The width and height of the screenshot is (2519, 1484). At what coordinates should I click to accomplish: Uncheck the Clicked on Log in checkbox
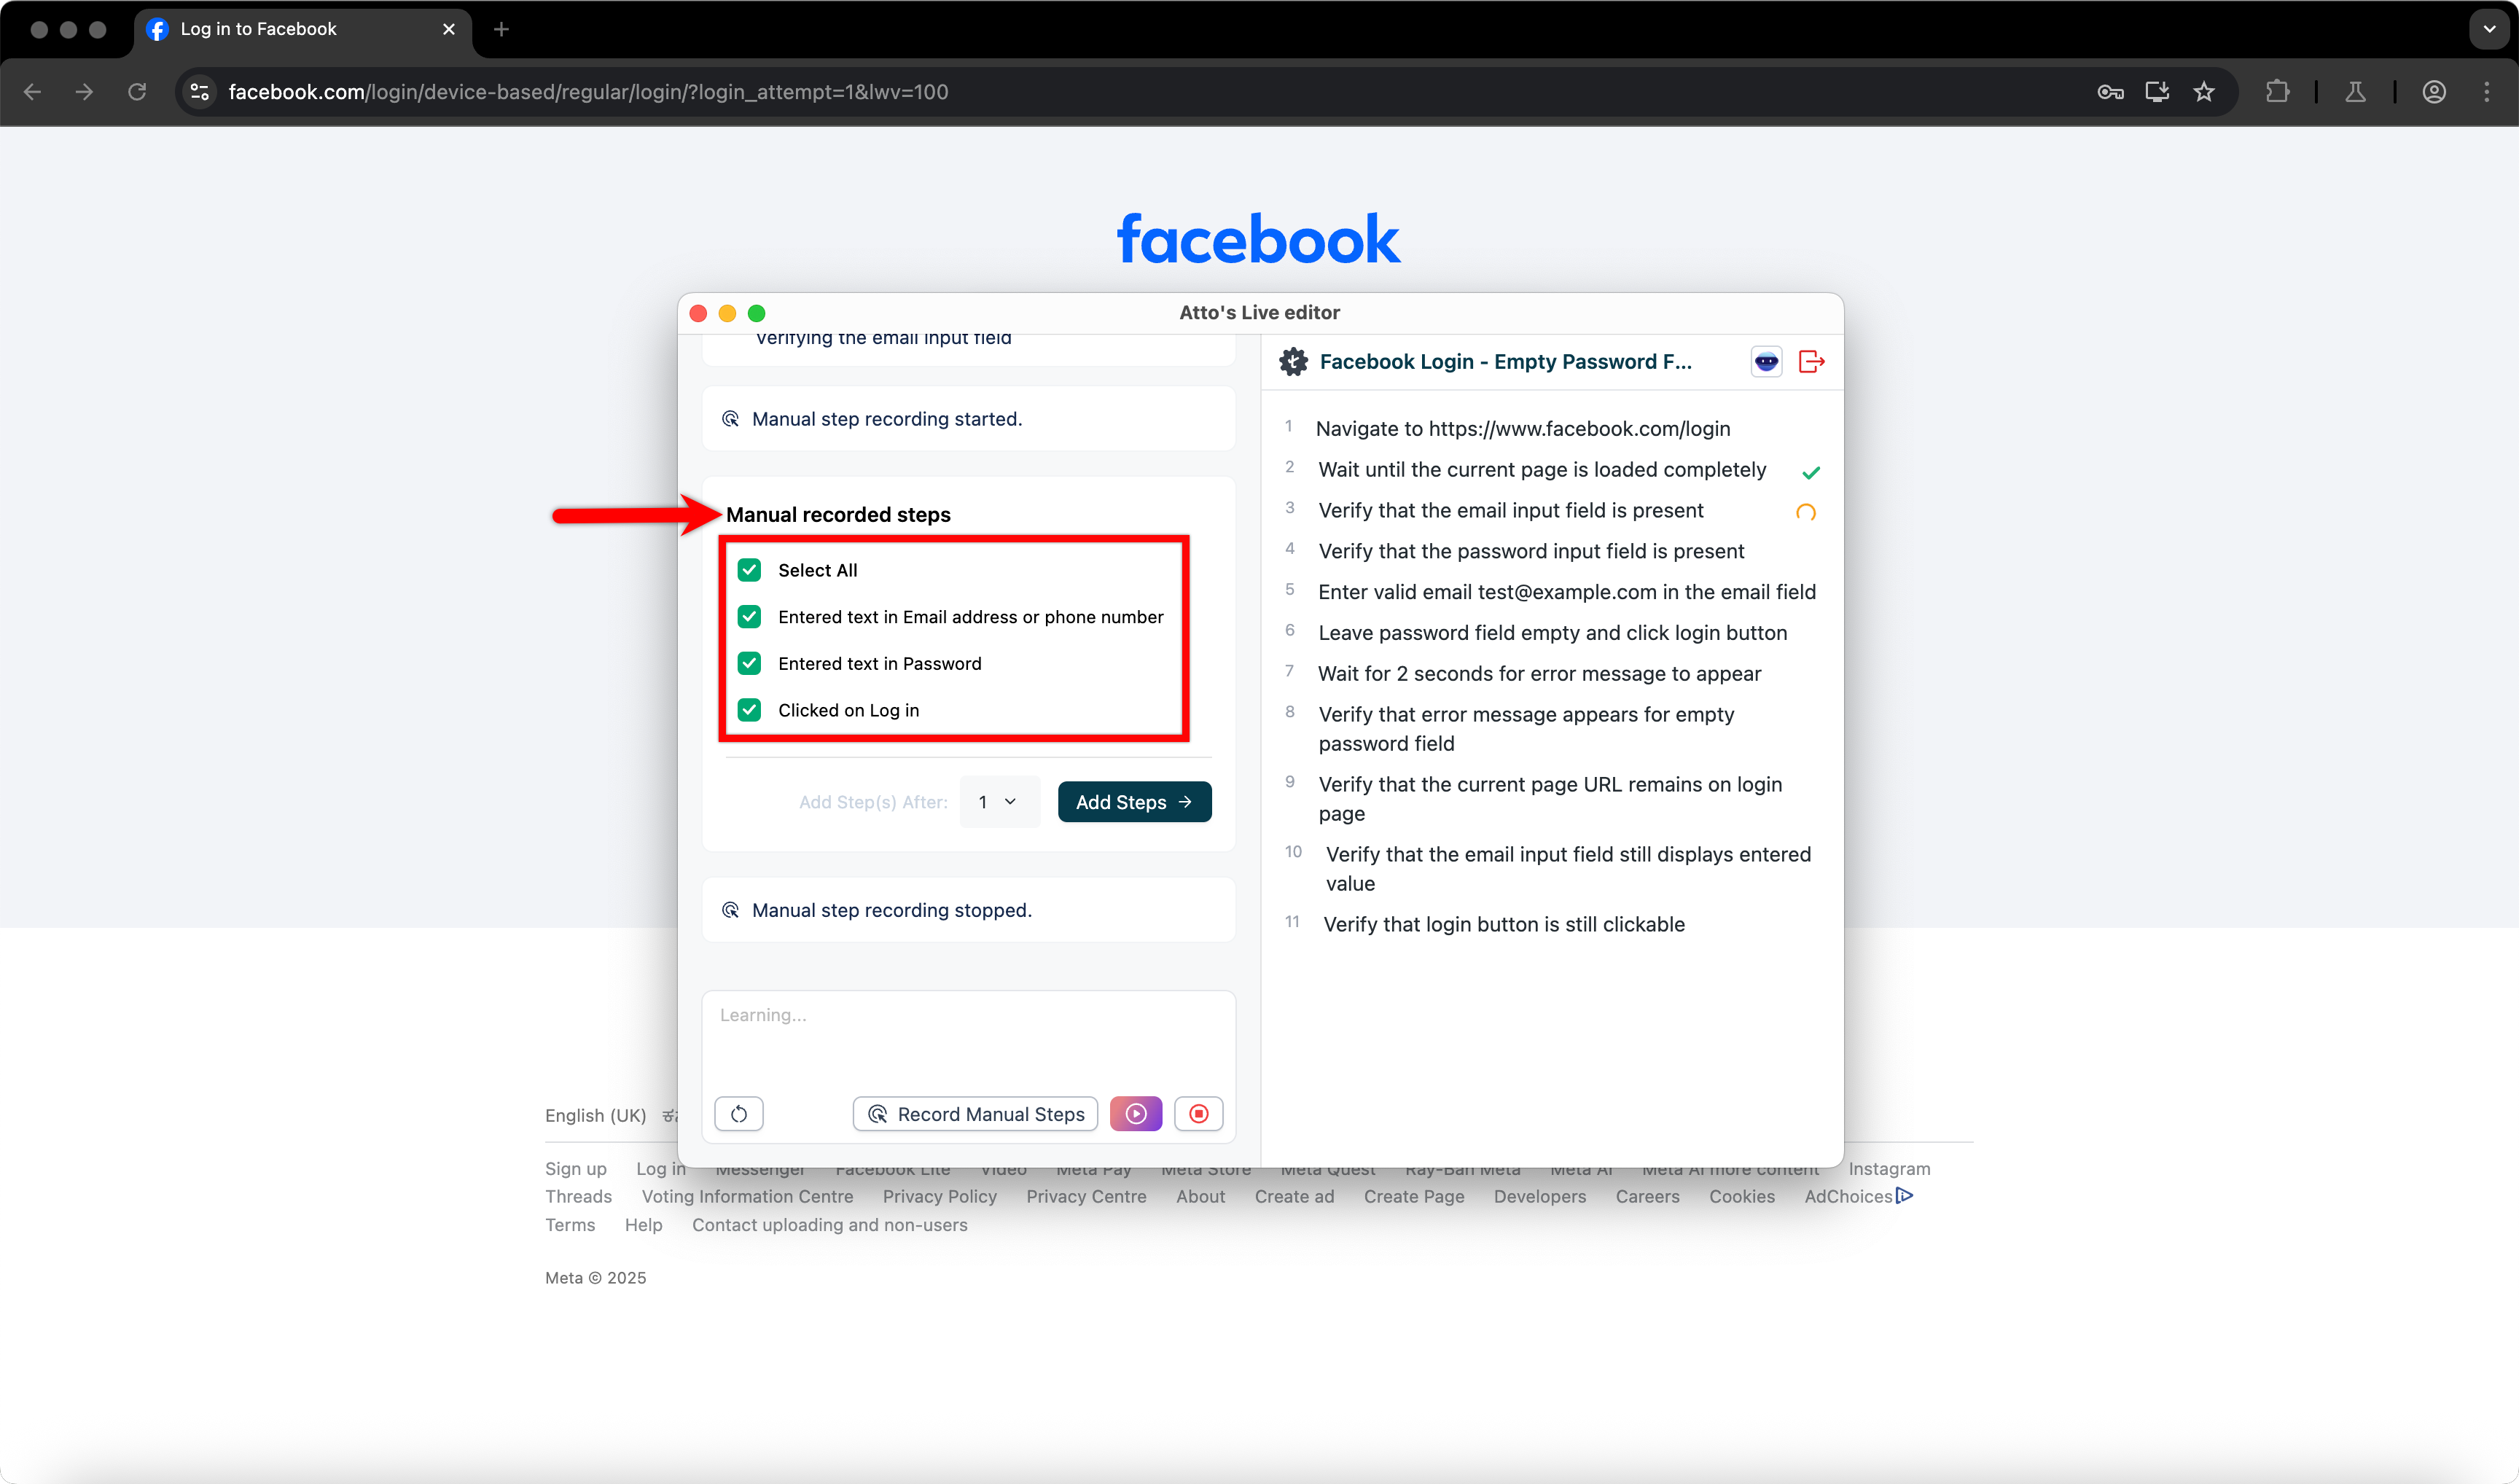pyautogui.click(x=749, y=710)
